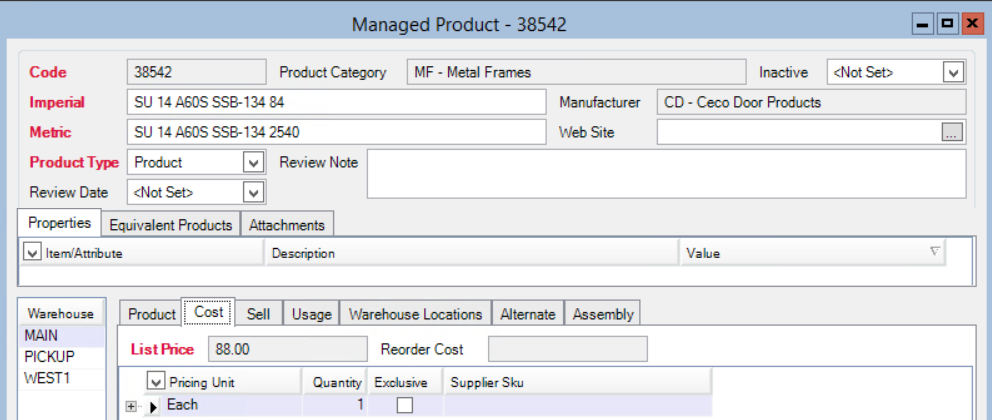Select the Sell tab
Viewport: 992px width, 420px height.
coord(258,314)
